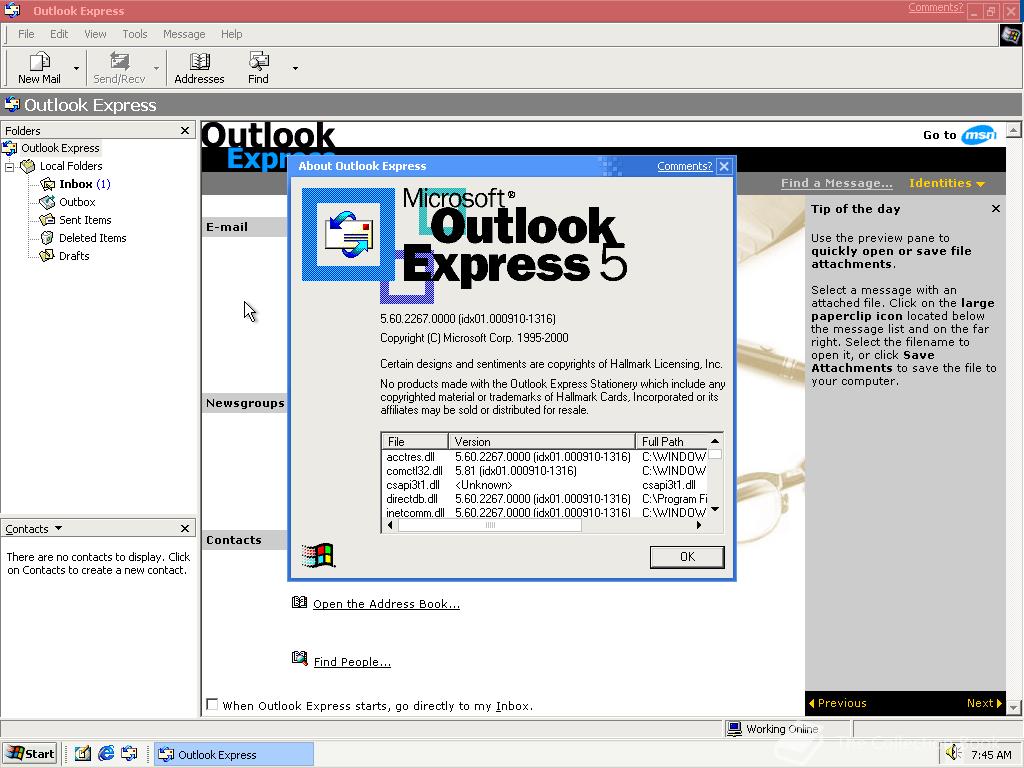Click the Find People icon

(x=299, y=658)
